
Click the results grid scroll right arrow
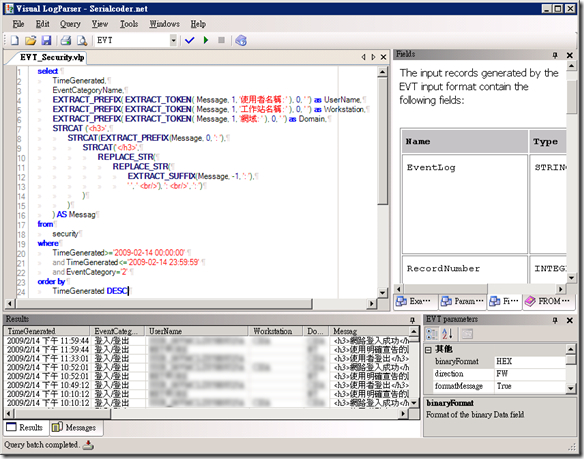403,413
